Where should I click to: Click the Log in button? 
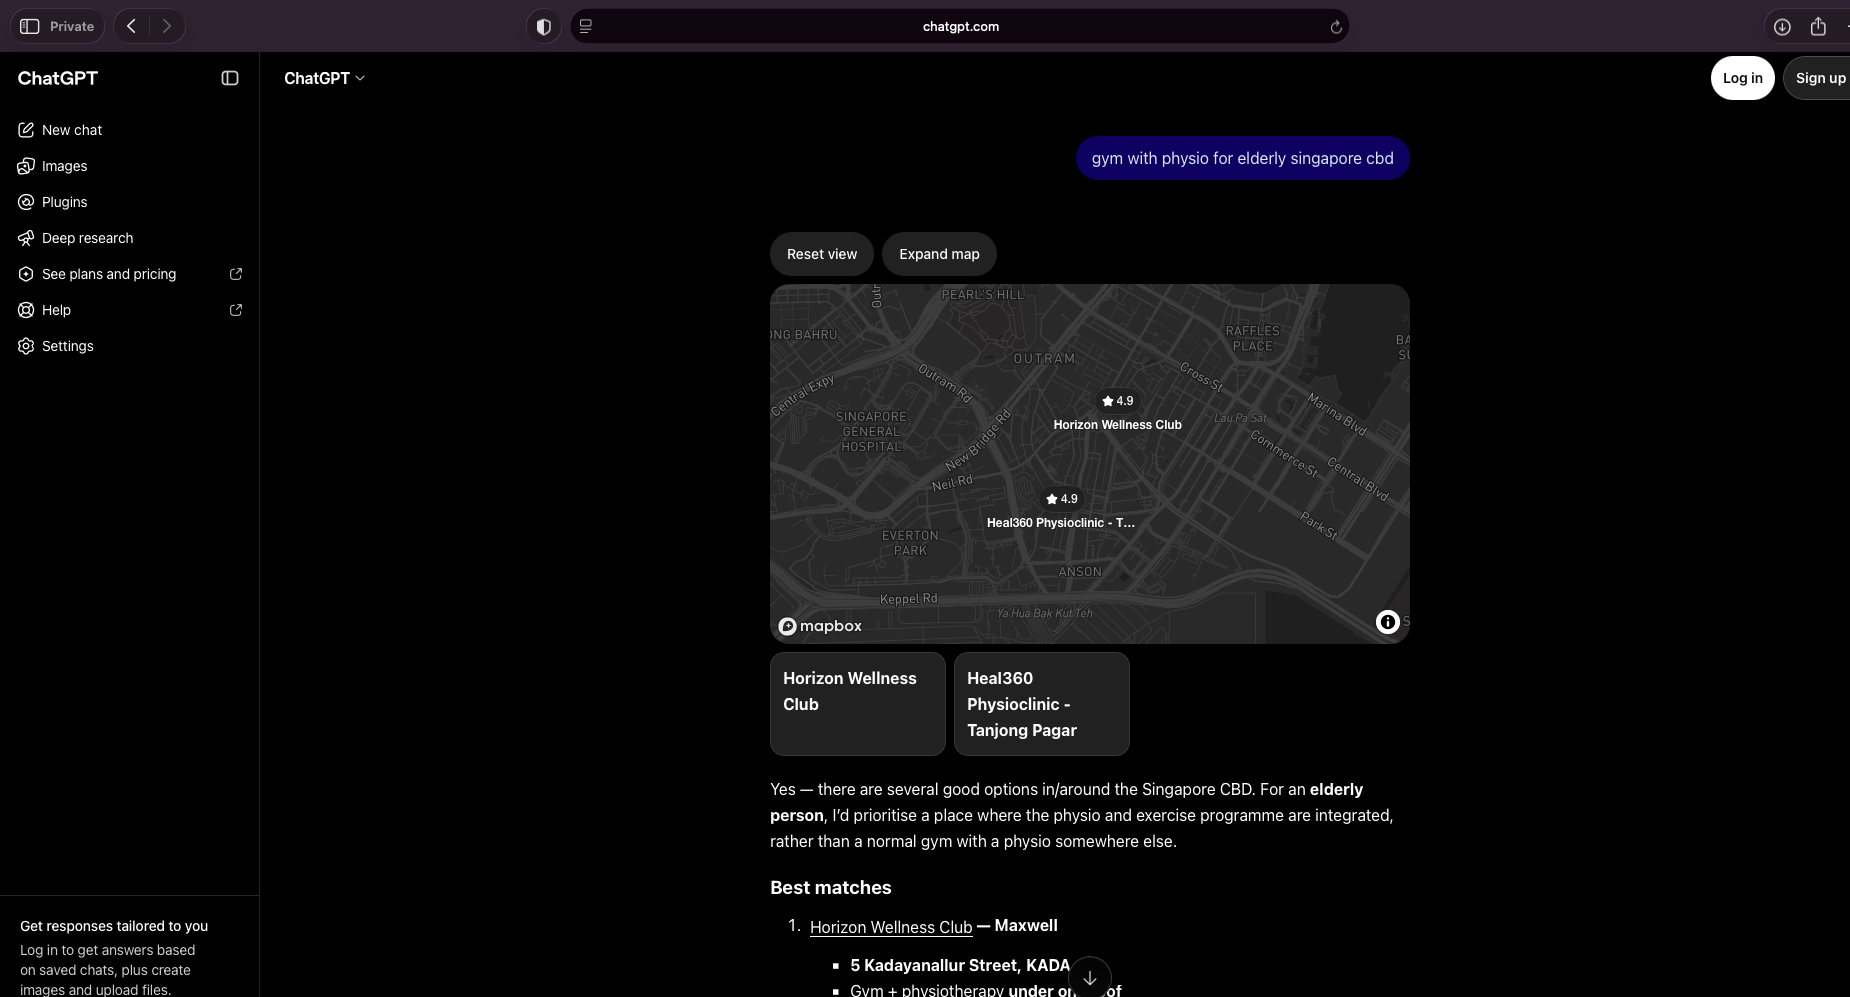click(1742, 78)
